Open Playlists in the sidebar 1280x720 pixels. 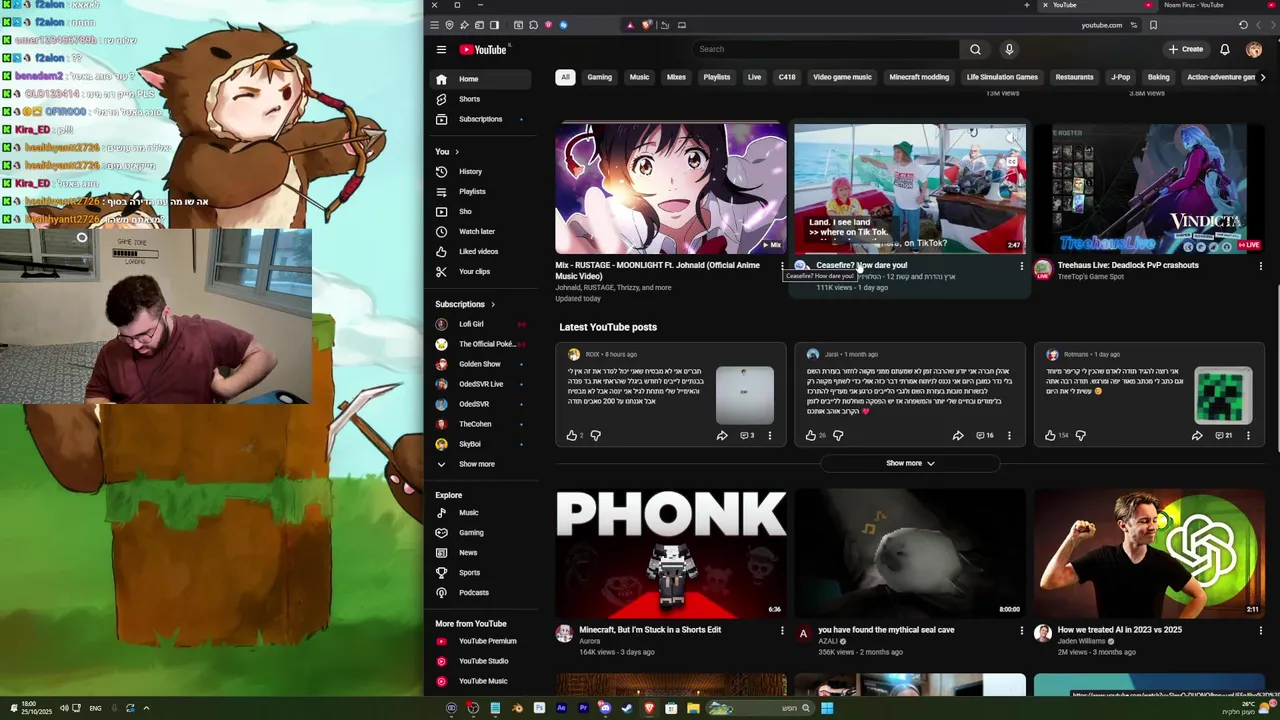pos(481,191)
